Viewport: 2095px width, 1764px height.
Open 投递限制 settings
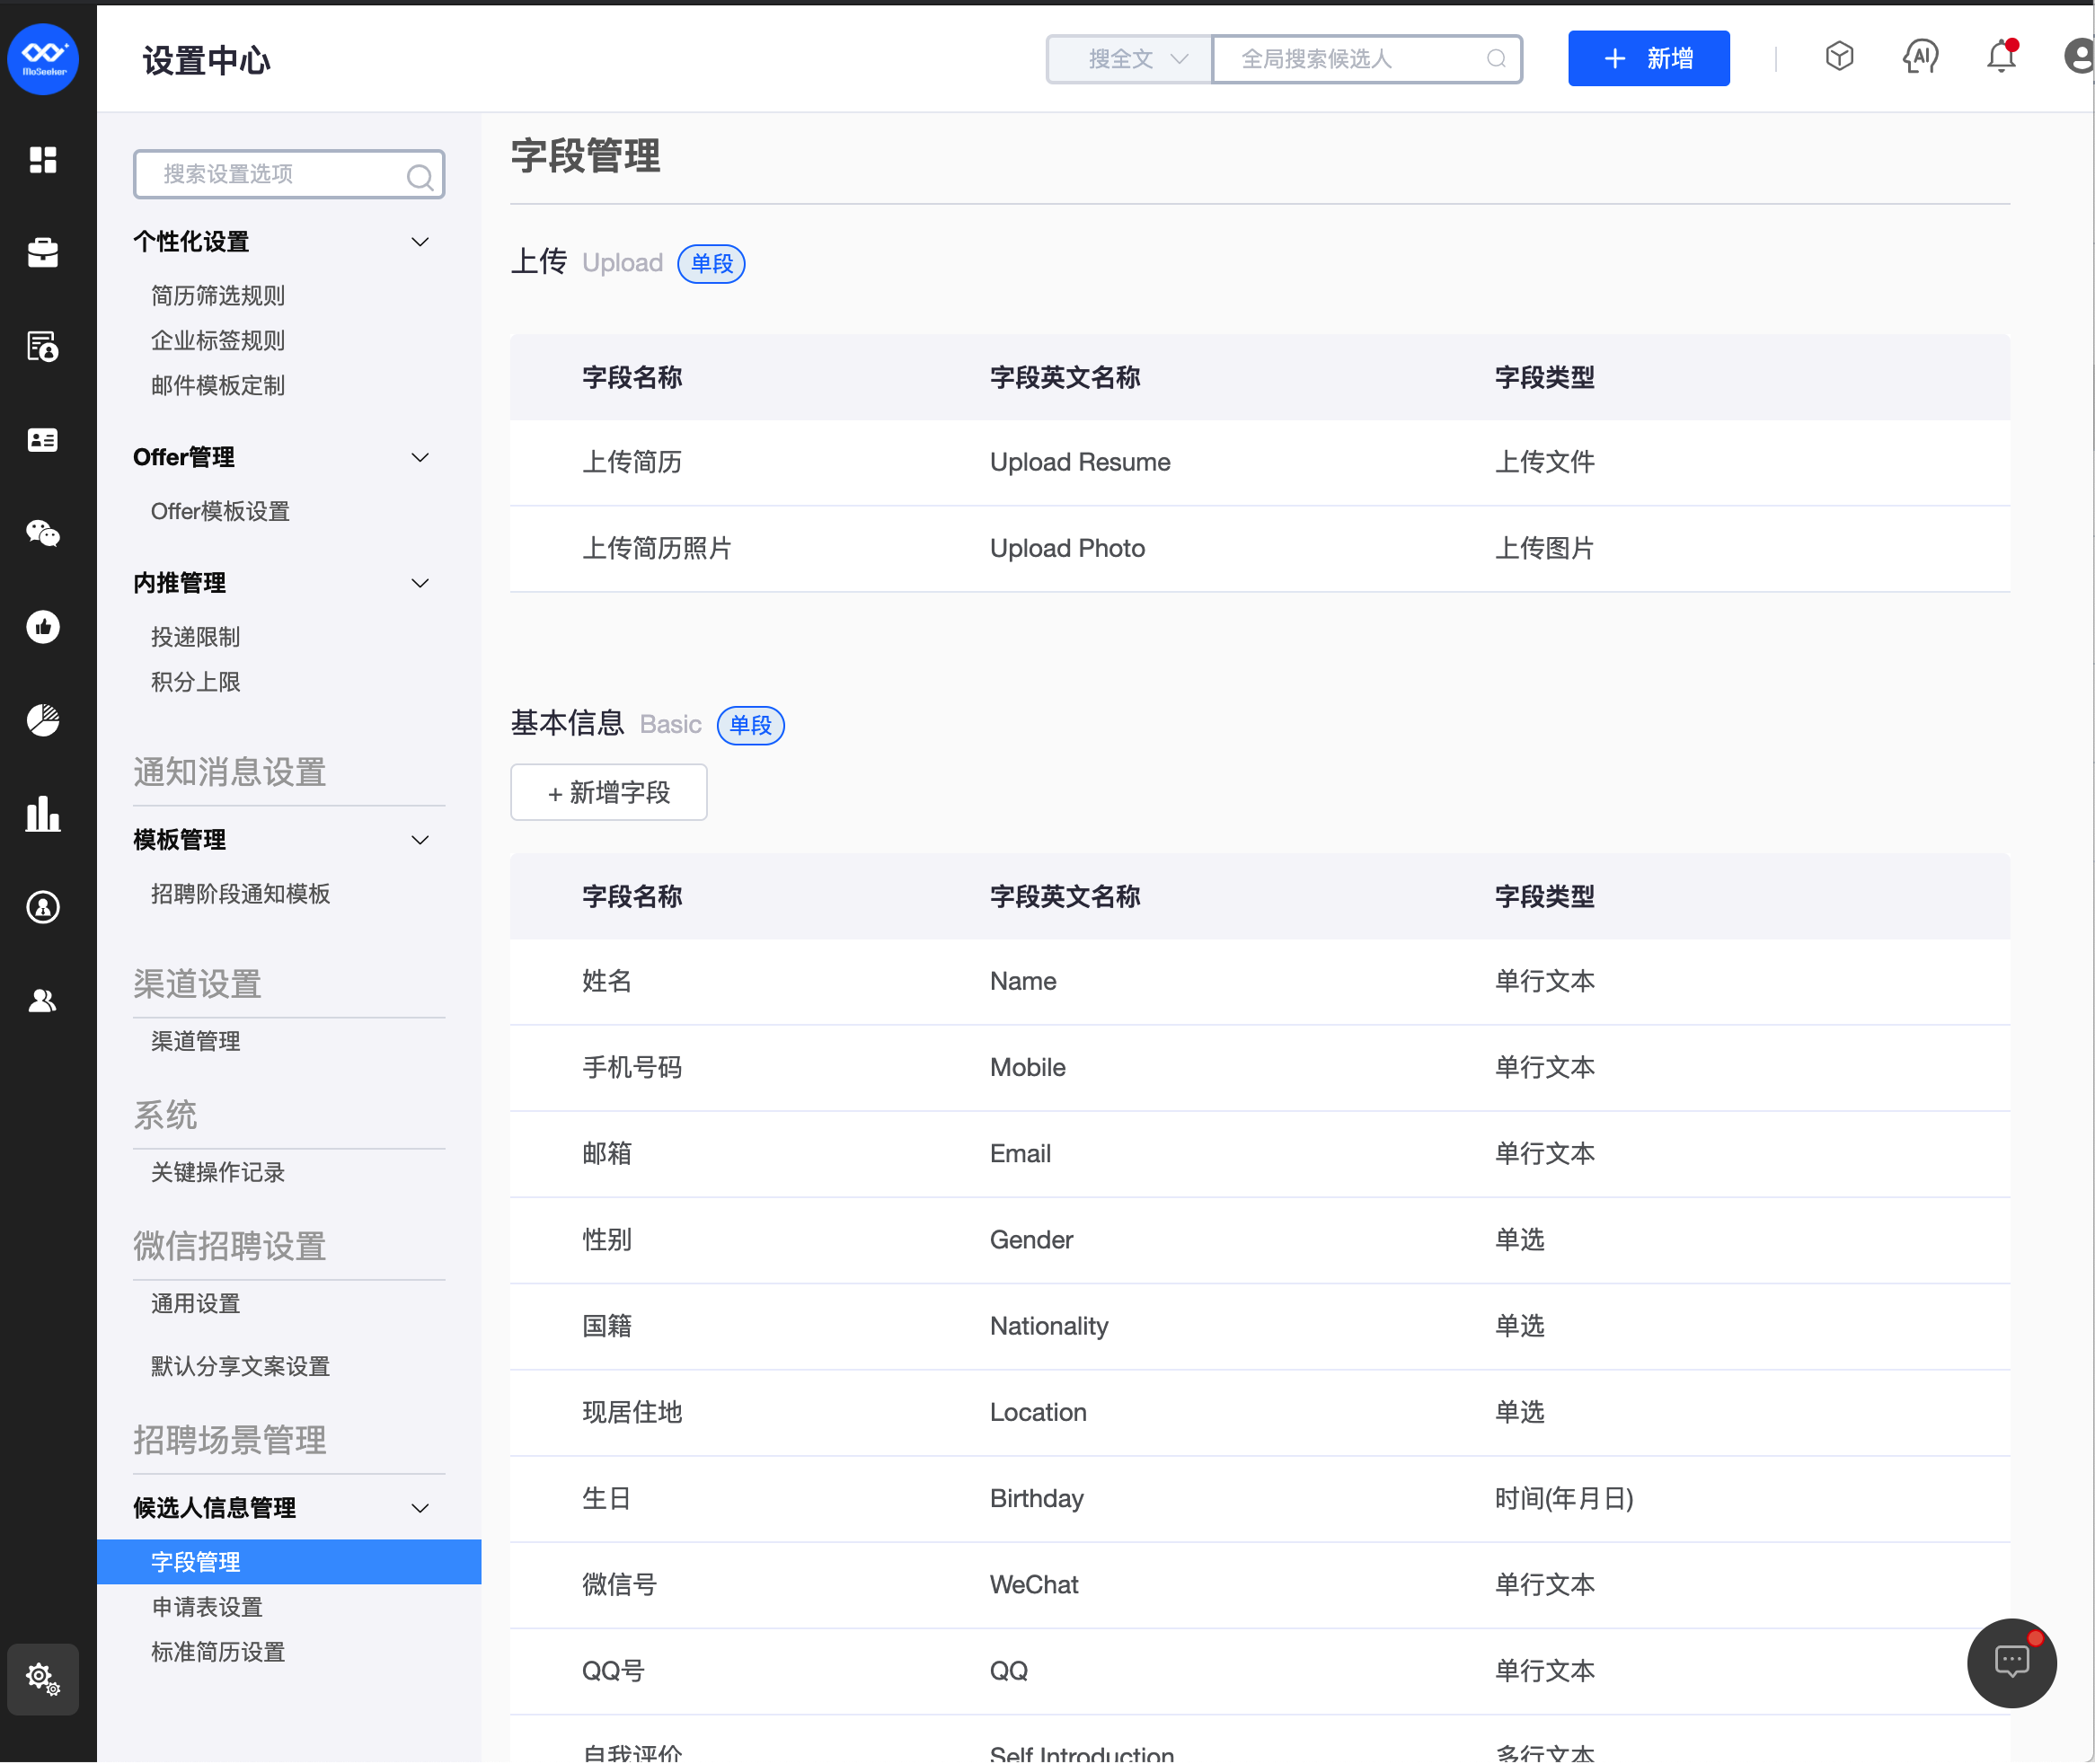click(x=195, y=638)
